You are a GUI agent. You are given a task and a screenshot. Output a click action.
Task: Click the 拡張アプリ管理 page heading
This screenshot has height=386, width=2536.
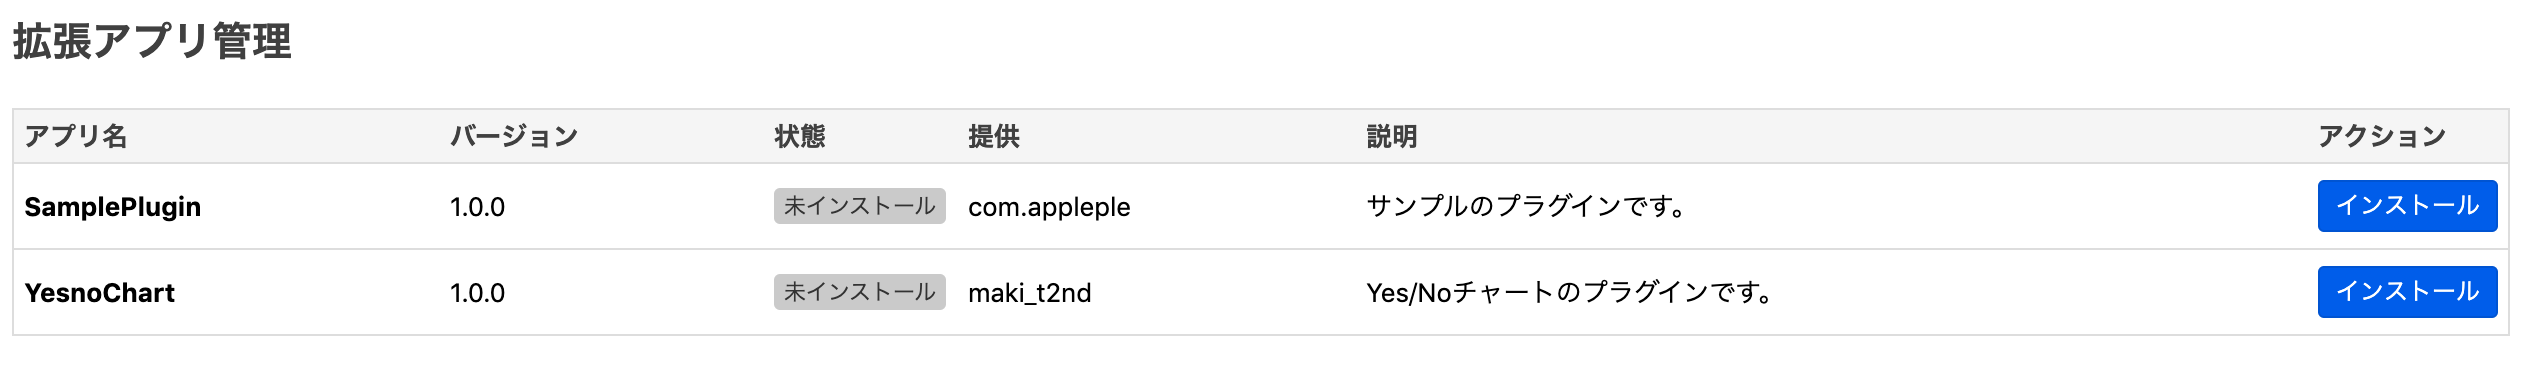coord(152,42)
